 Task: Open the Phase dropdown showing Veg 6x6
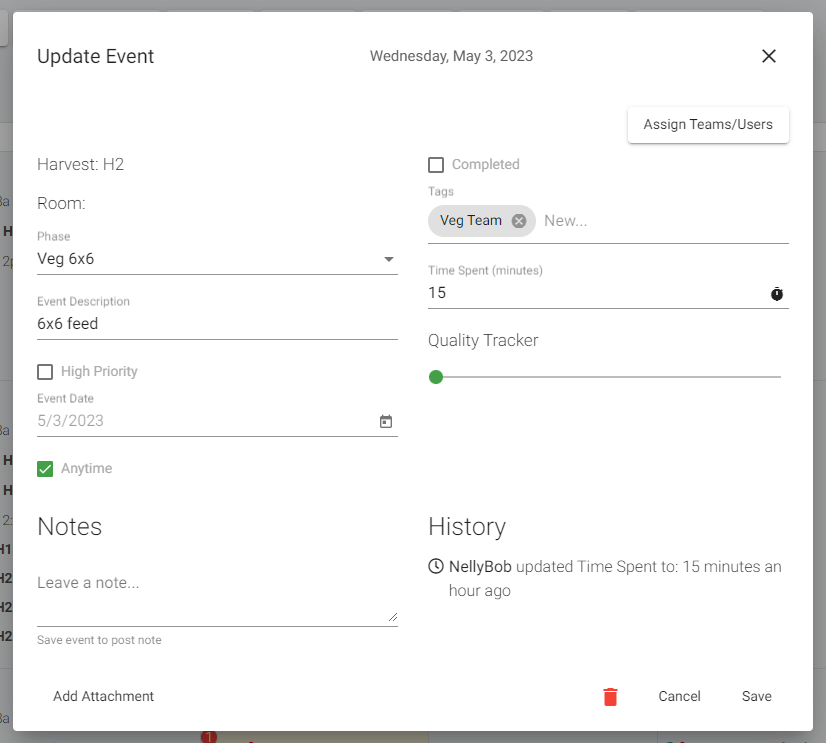[x=217, y=259]
